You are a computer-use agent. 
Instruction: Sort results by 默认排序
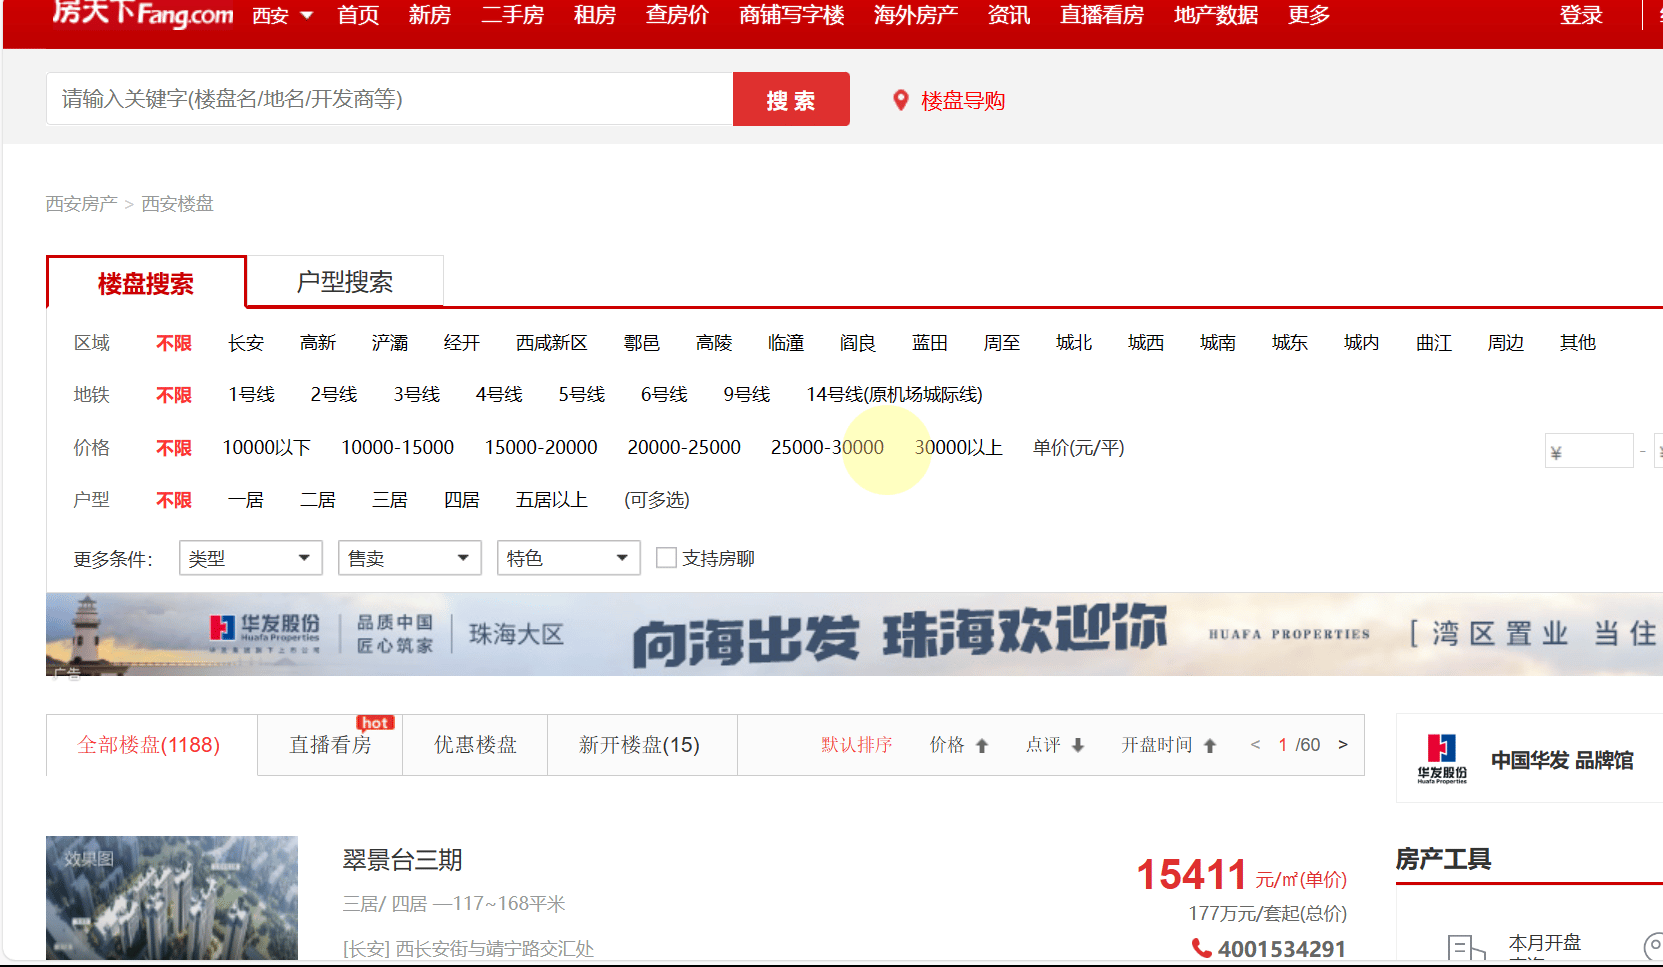857,745
